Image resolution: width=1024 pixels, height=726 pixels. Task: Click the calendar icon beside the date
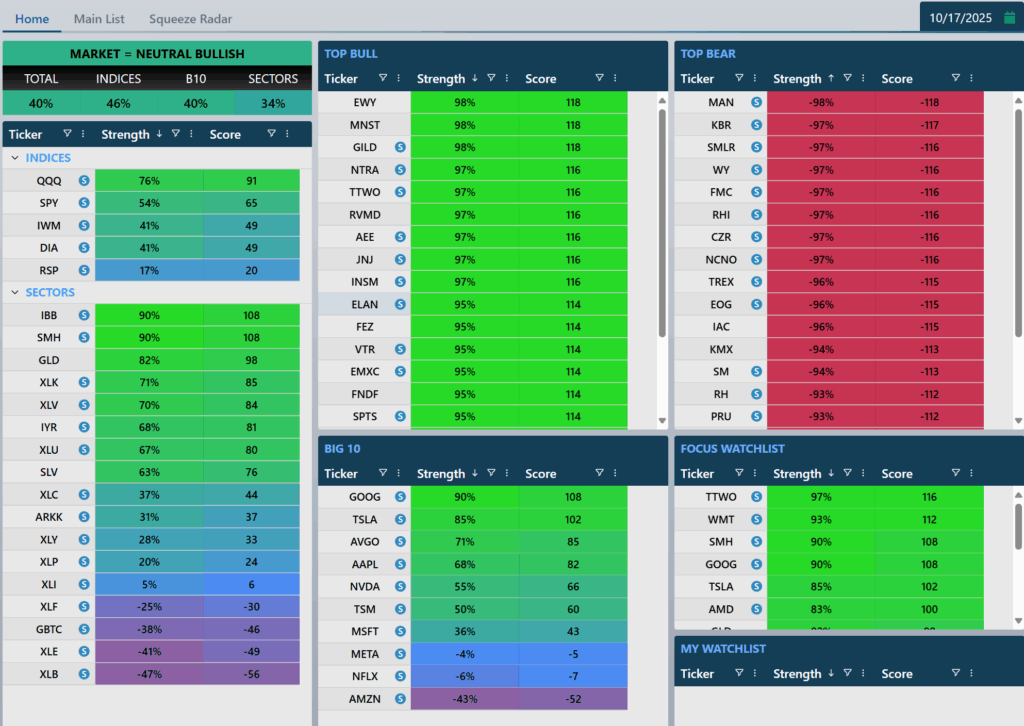tap(1009, 18)
